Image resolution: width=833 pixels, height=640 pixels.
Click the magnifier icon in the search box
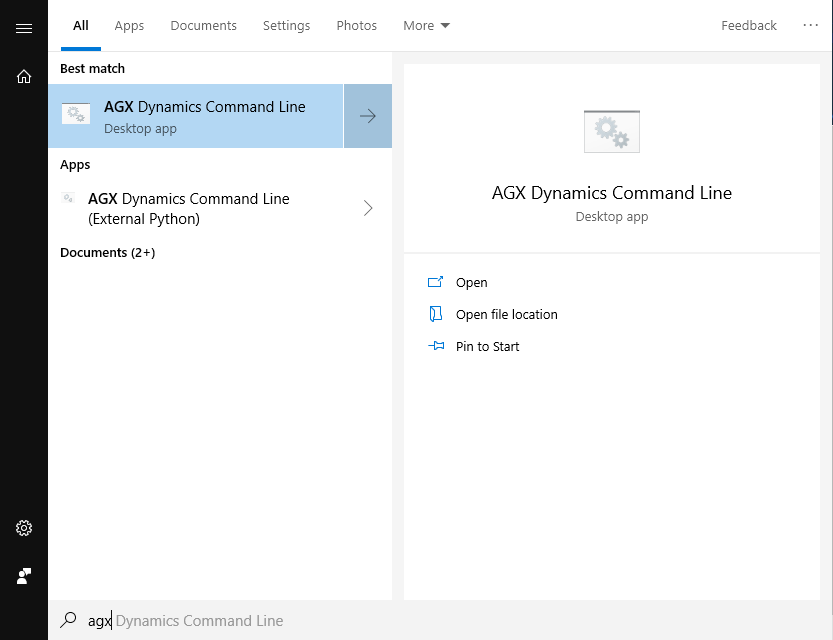click(x=68, y=621)
